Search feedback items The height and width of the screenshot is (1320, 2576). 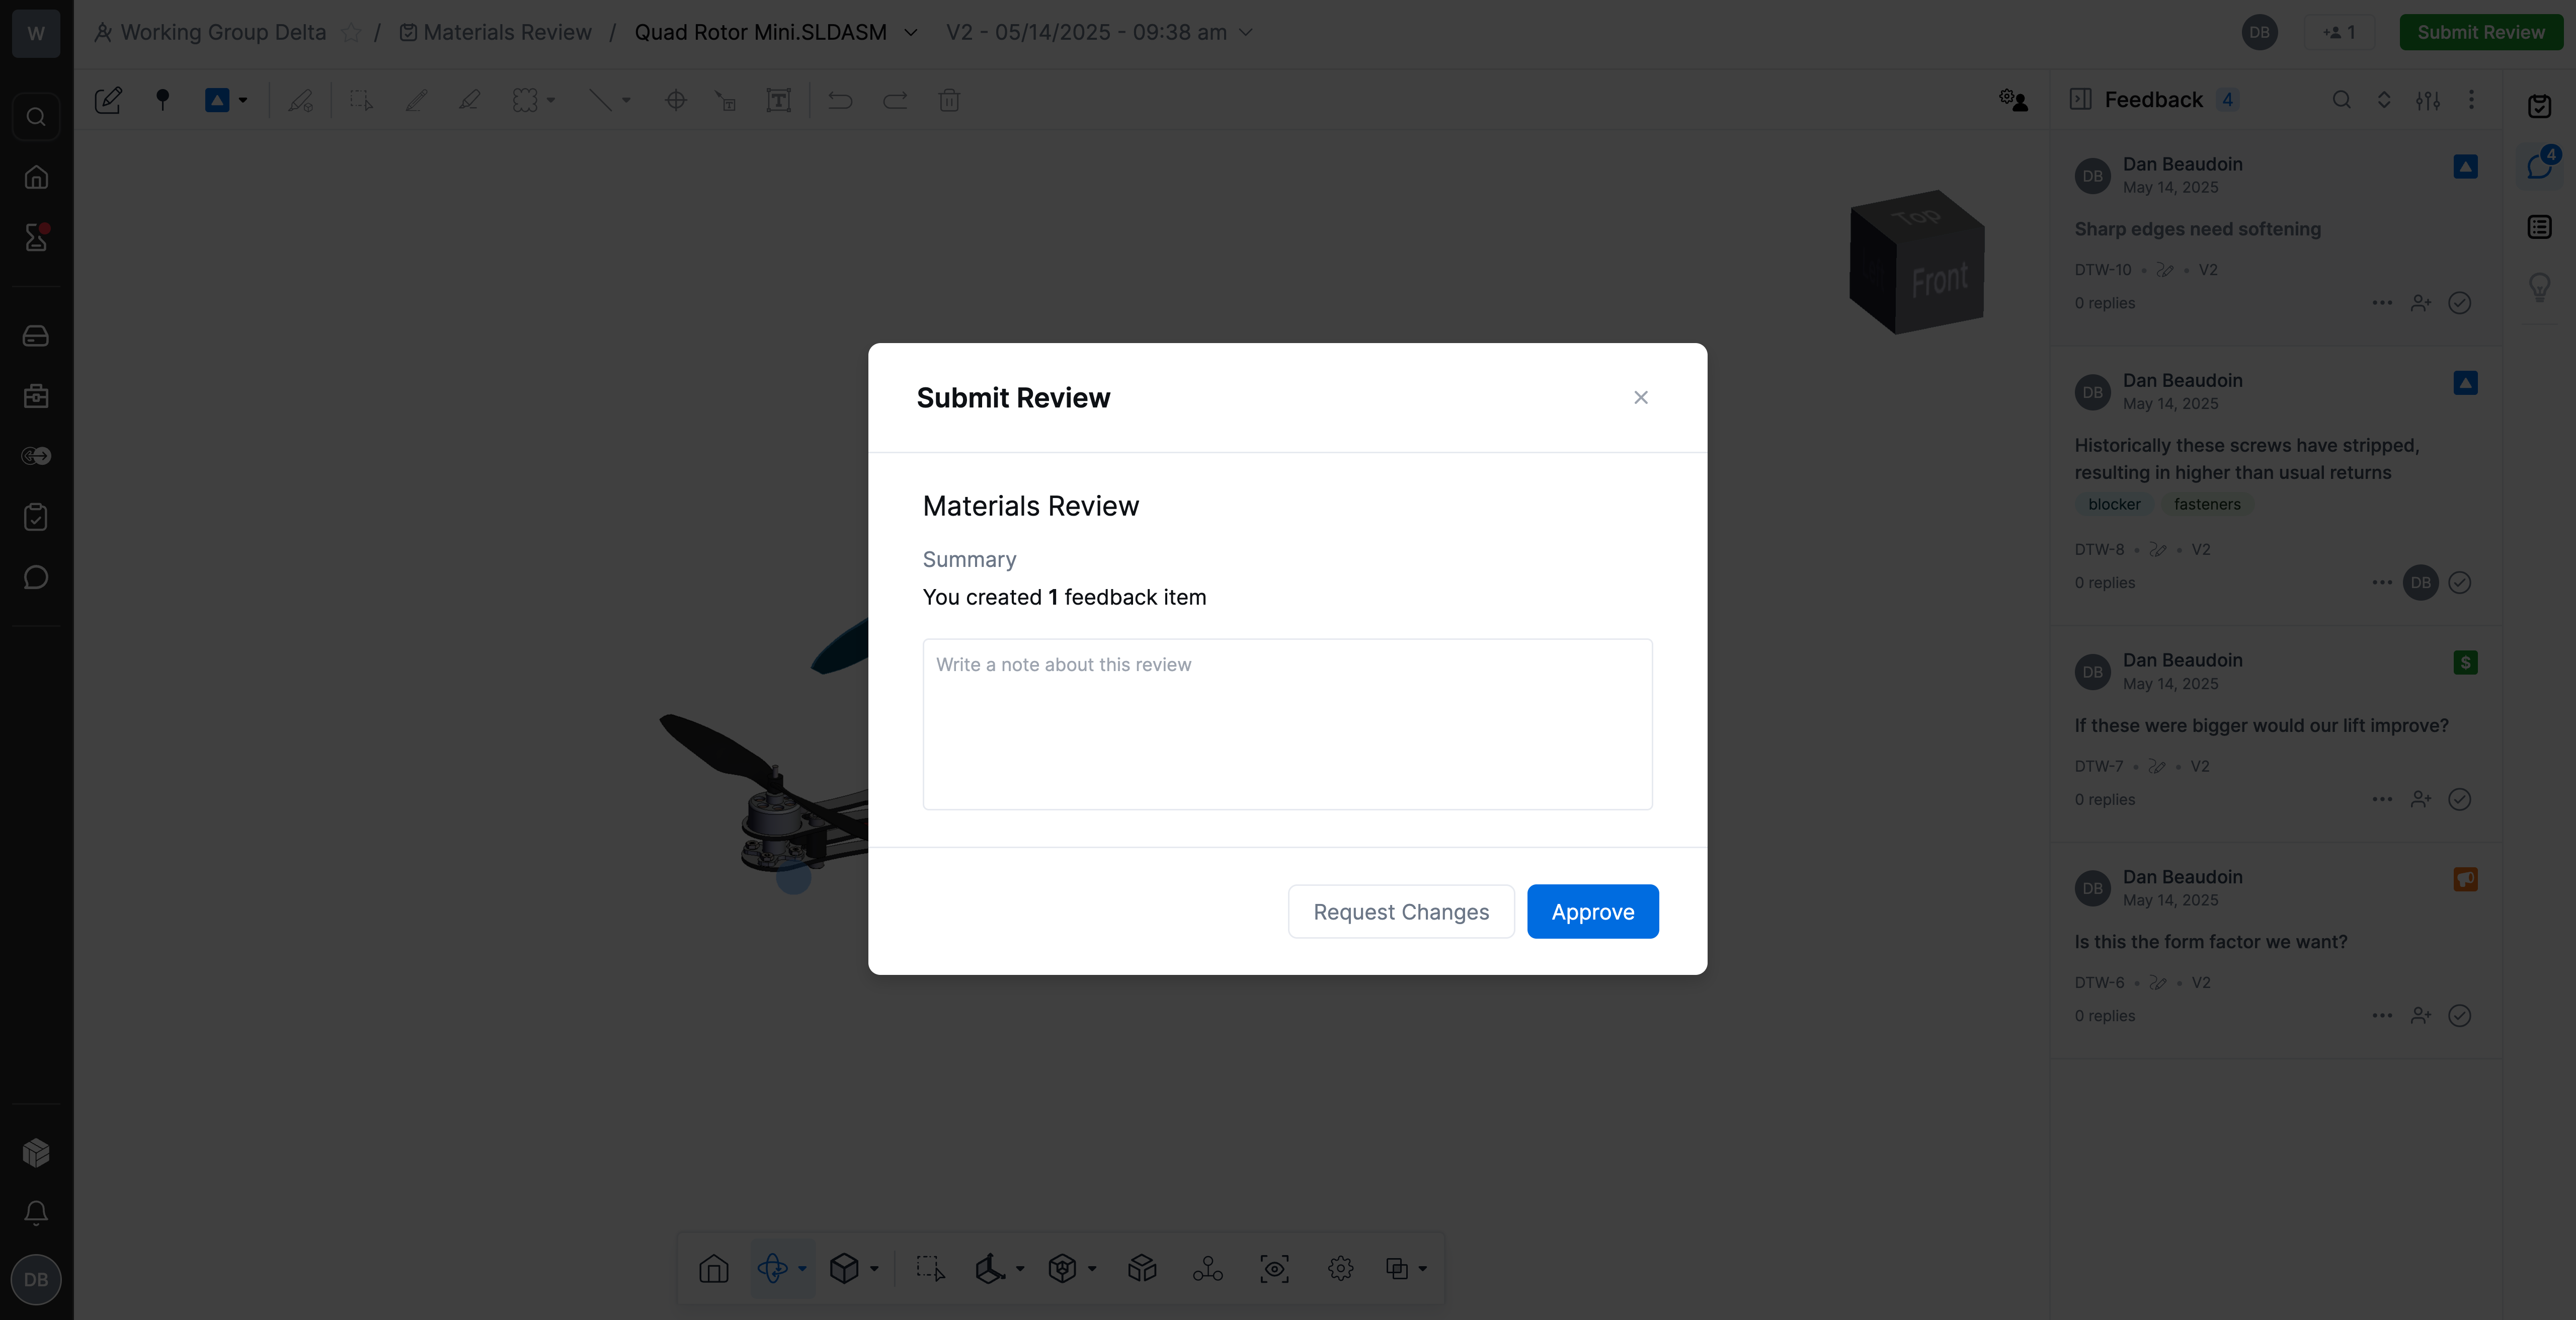tap(2341, 99)
